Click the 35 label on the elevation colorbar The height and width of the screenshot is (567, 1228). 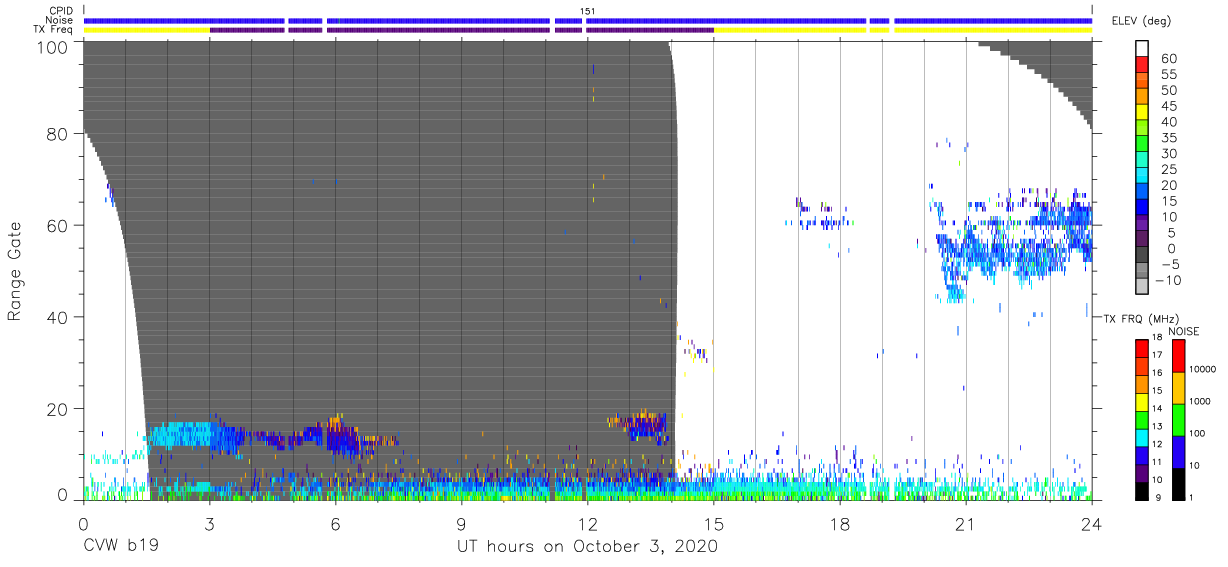click(x=1167, y=138)
